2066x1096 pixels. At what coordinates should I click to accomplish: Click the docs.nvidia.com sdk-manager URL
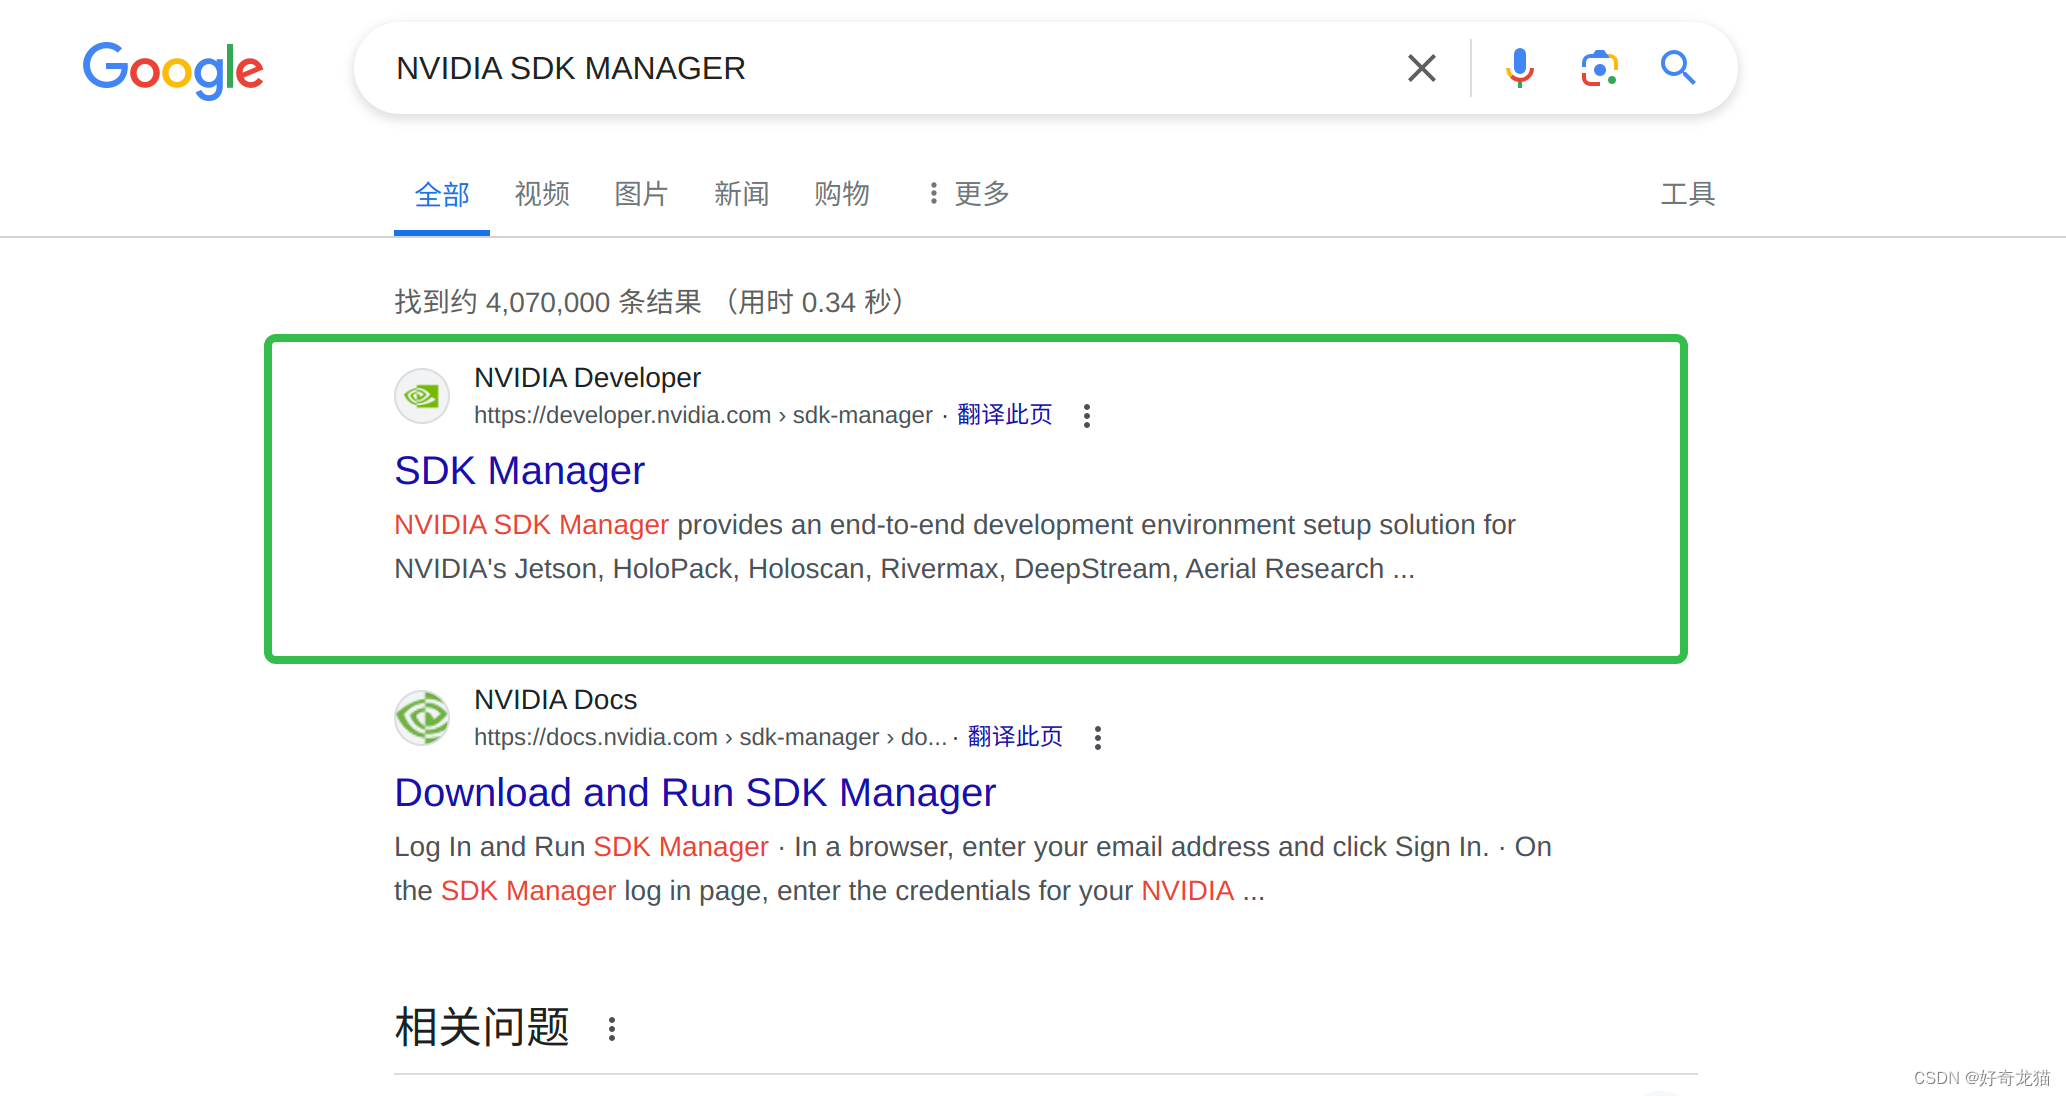pyautogui.click(x=710, y=737)
